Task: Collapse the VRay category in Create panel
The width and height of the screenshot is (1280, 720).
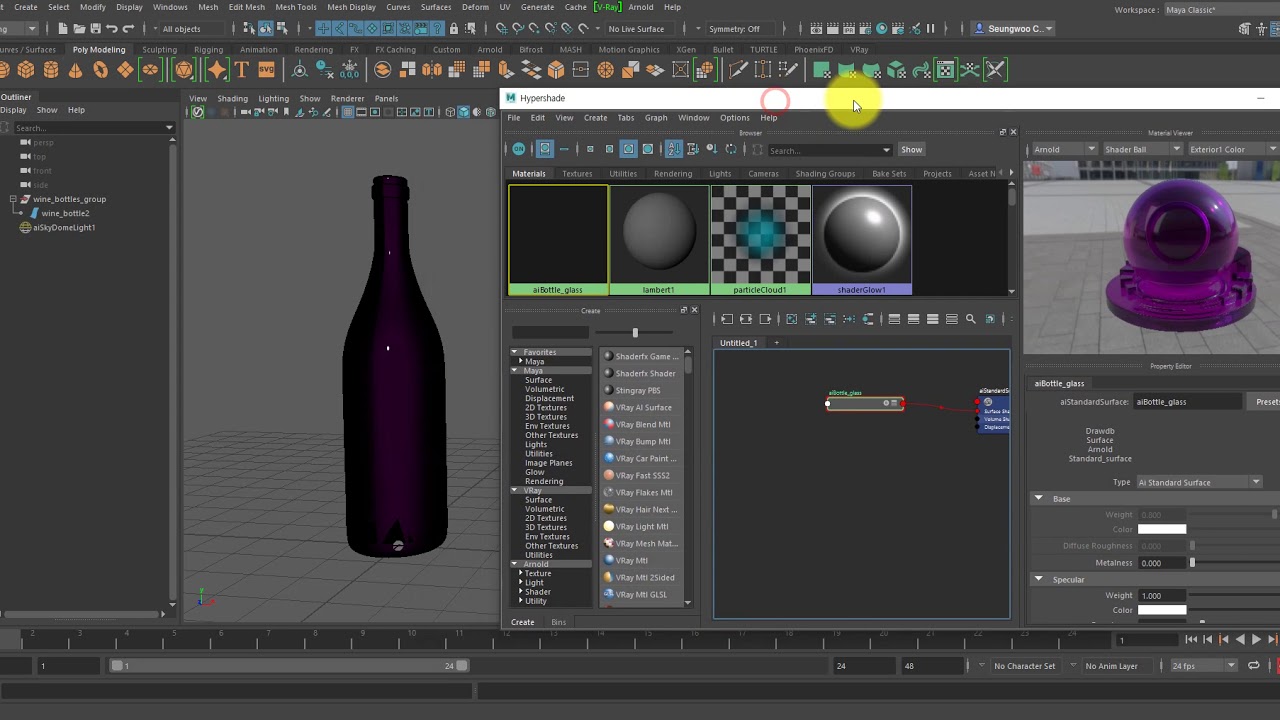Action: point(514,491)
